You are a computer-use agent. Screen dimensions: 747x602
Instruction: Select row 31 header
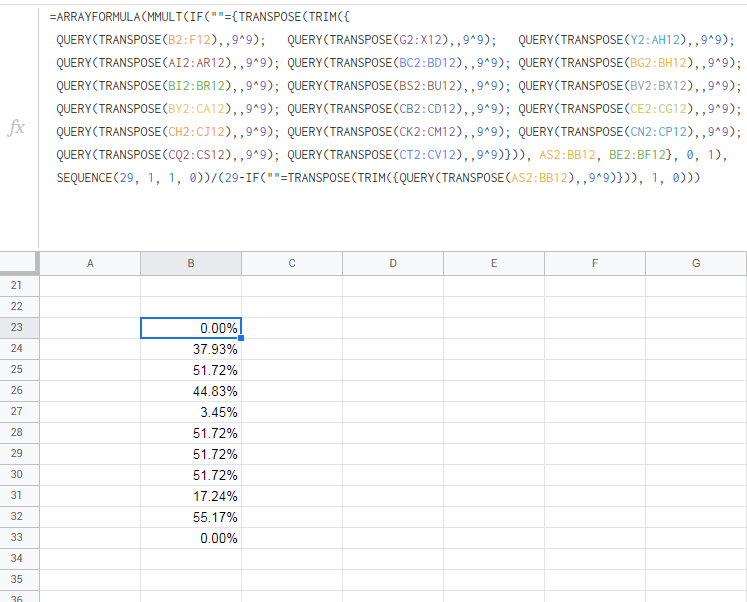click(x=19, y=495)
